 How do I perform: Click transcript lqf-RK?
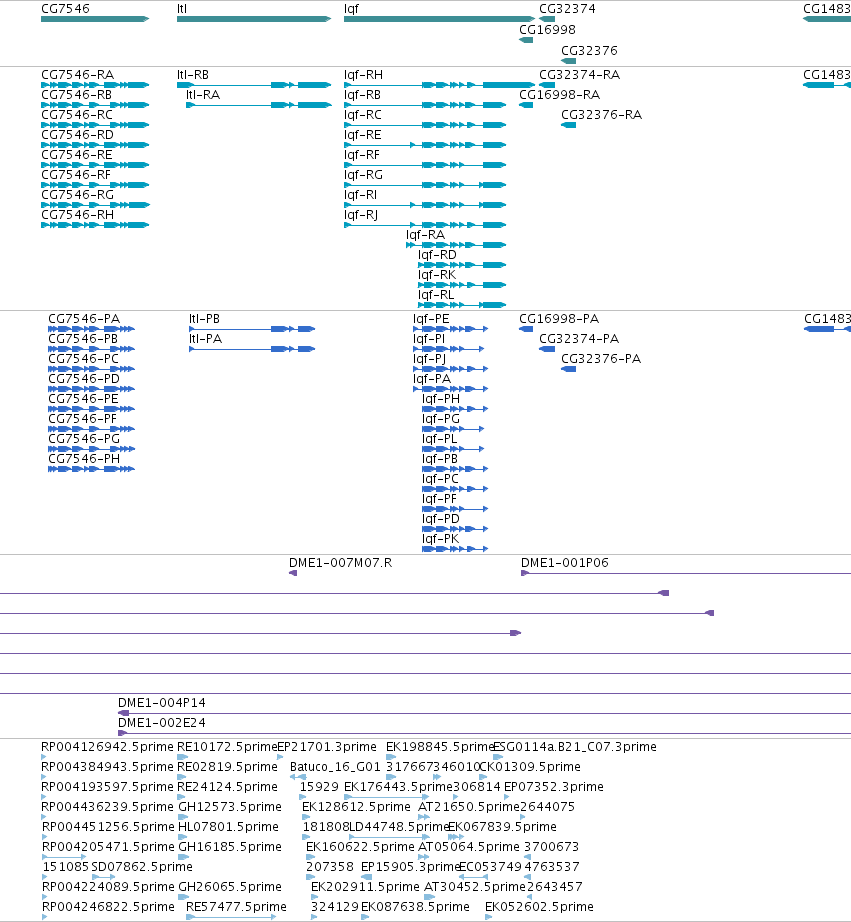click(x=437, y=275)
